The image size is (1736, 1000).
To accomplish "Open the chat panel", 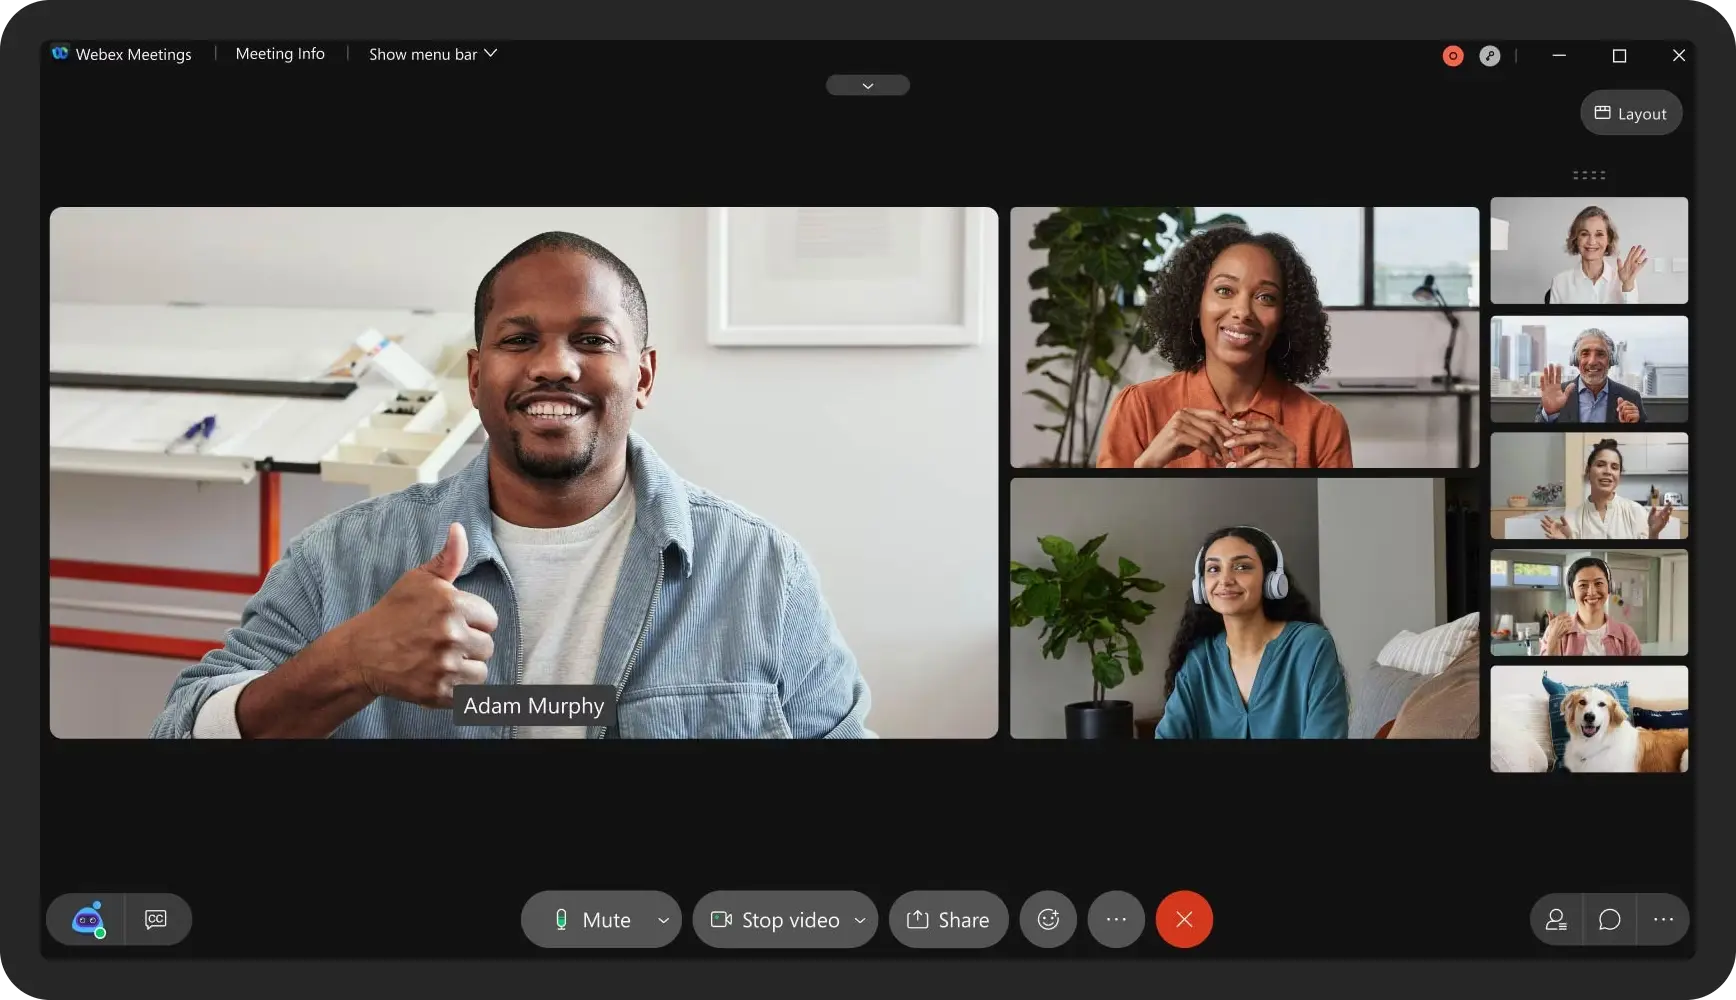I will point(1608,919).
